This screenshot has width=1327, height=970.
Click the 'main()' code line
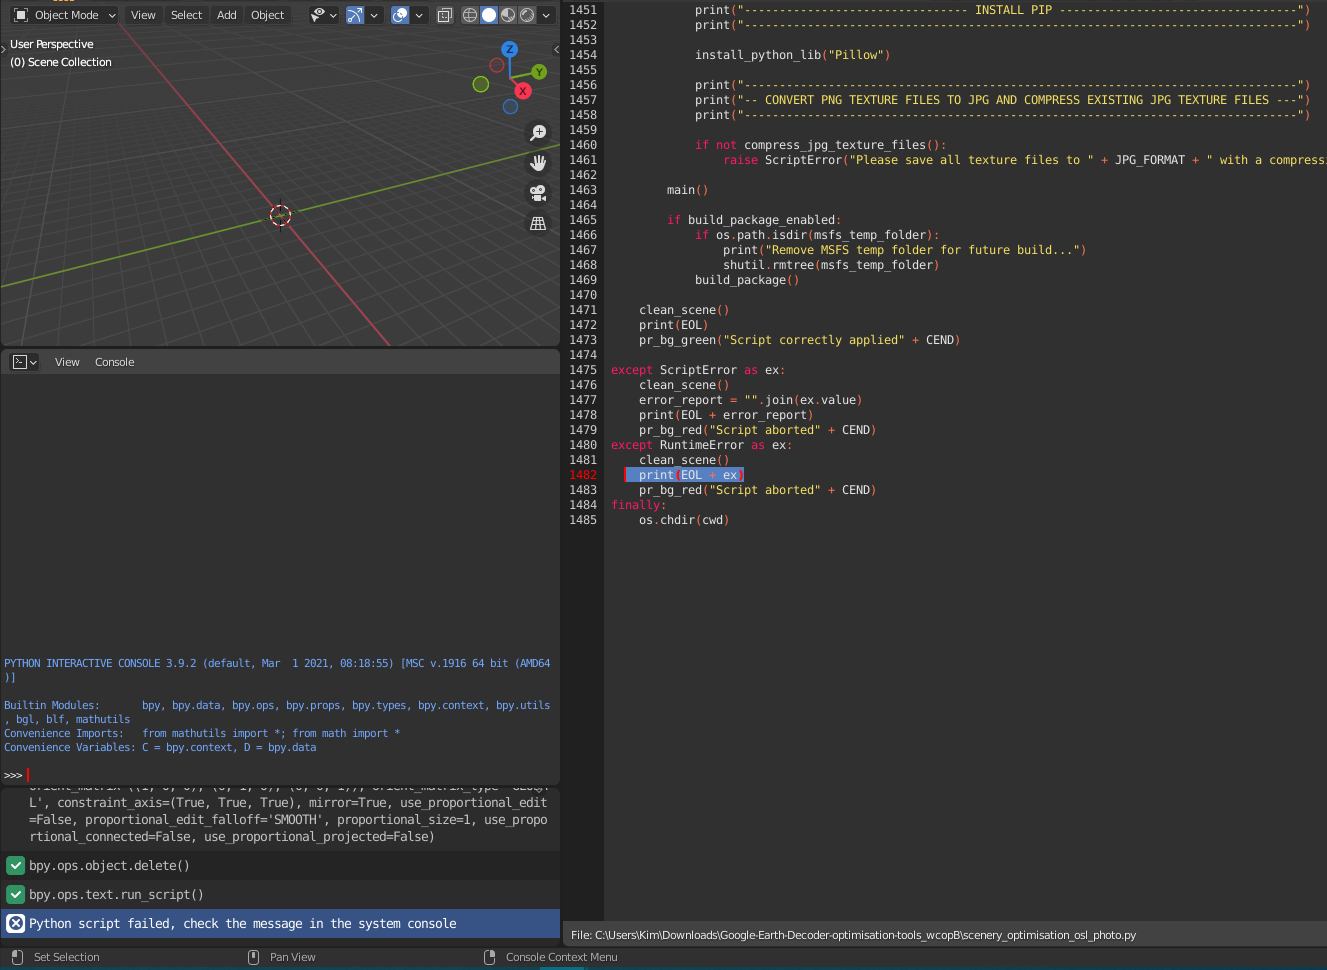[x=687, y=190]
